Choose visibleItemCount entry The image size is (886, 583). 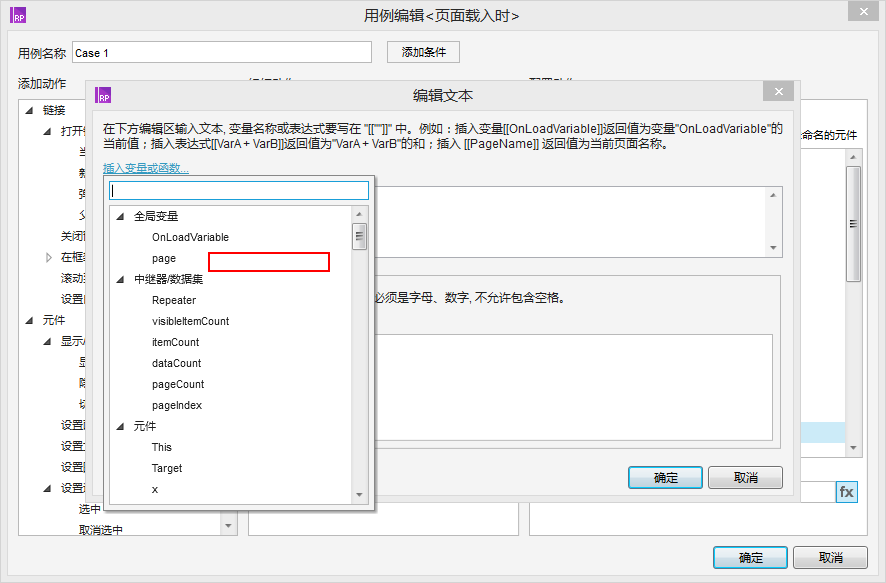(x=190, y=321)
